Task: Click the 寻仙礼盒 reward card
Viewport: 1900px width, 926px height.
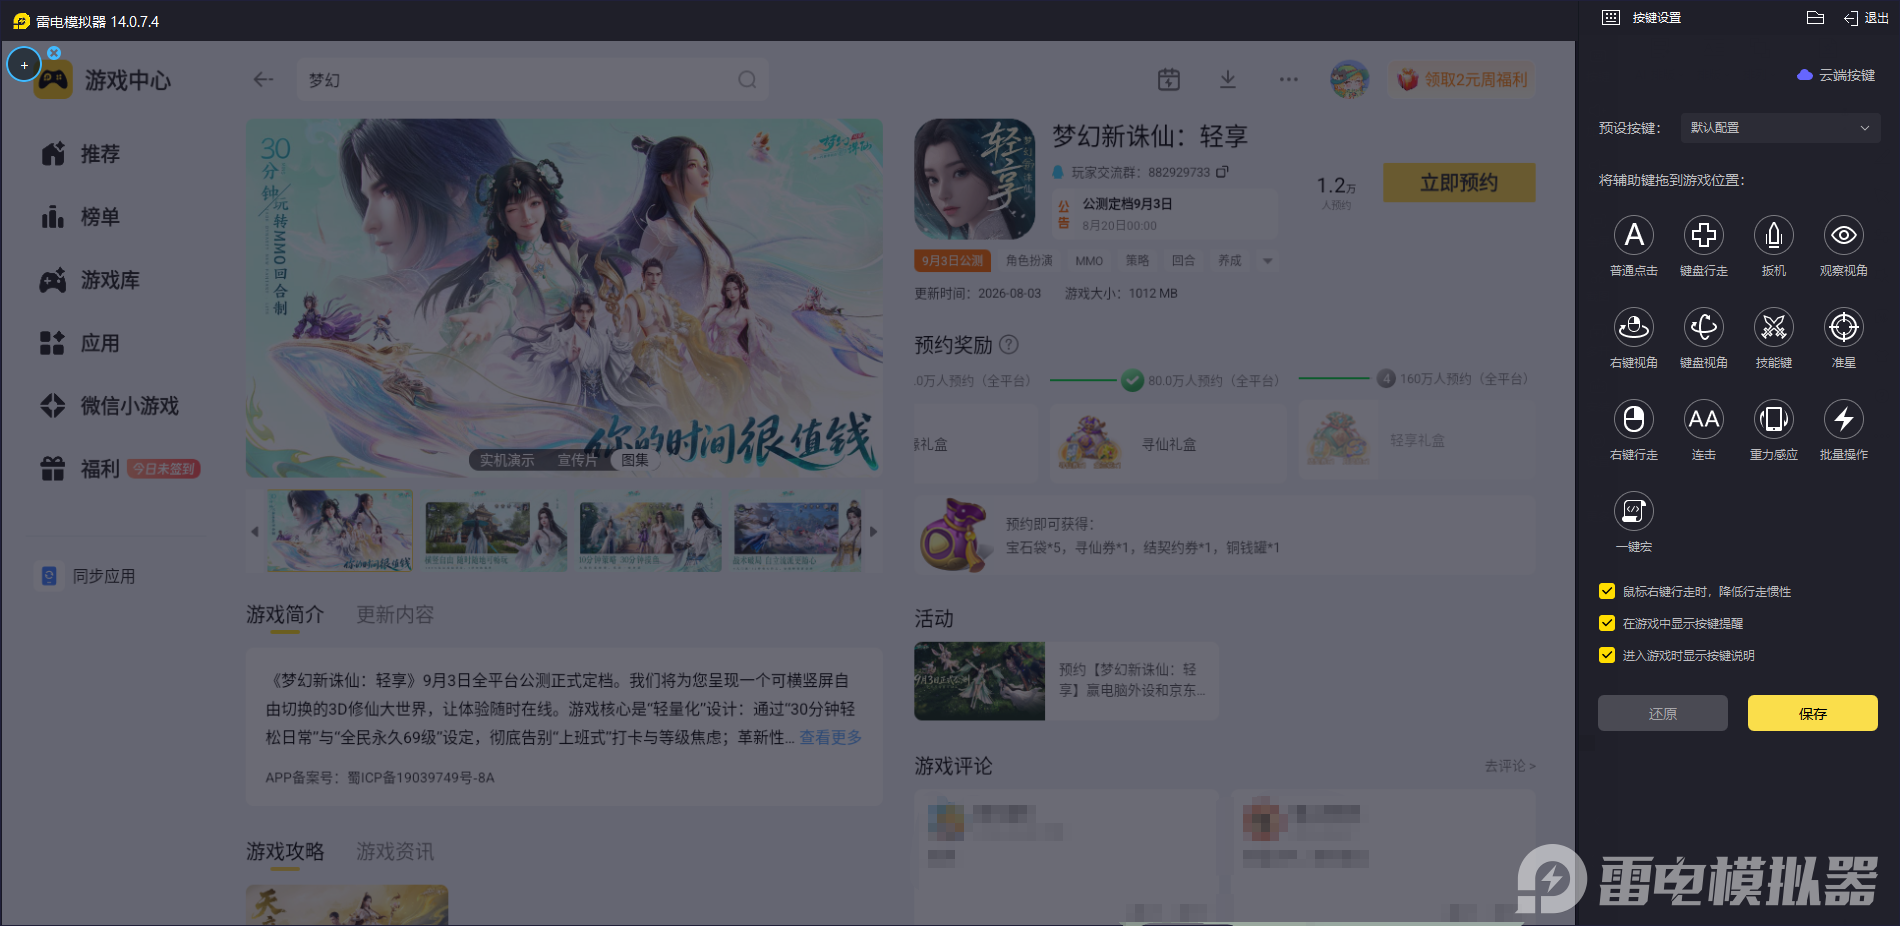Action: 1167,444
